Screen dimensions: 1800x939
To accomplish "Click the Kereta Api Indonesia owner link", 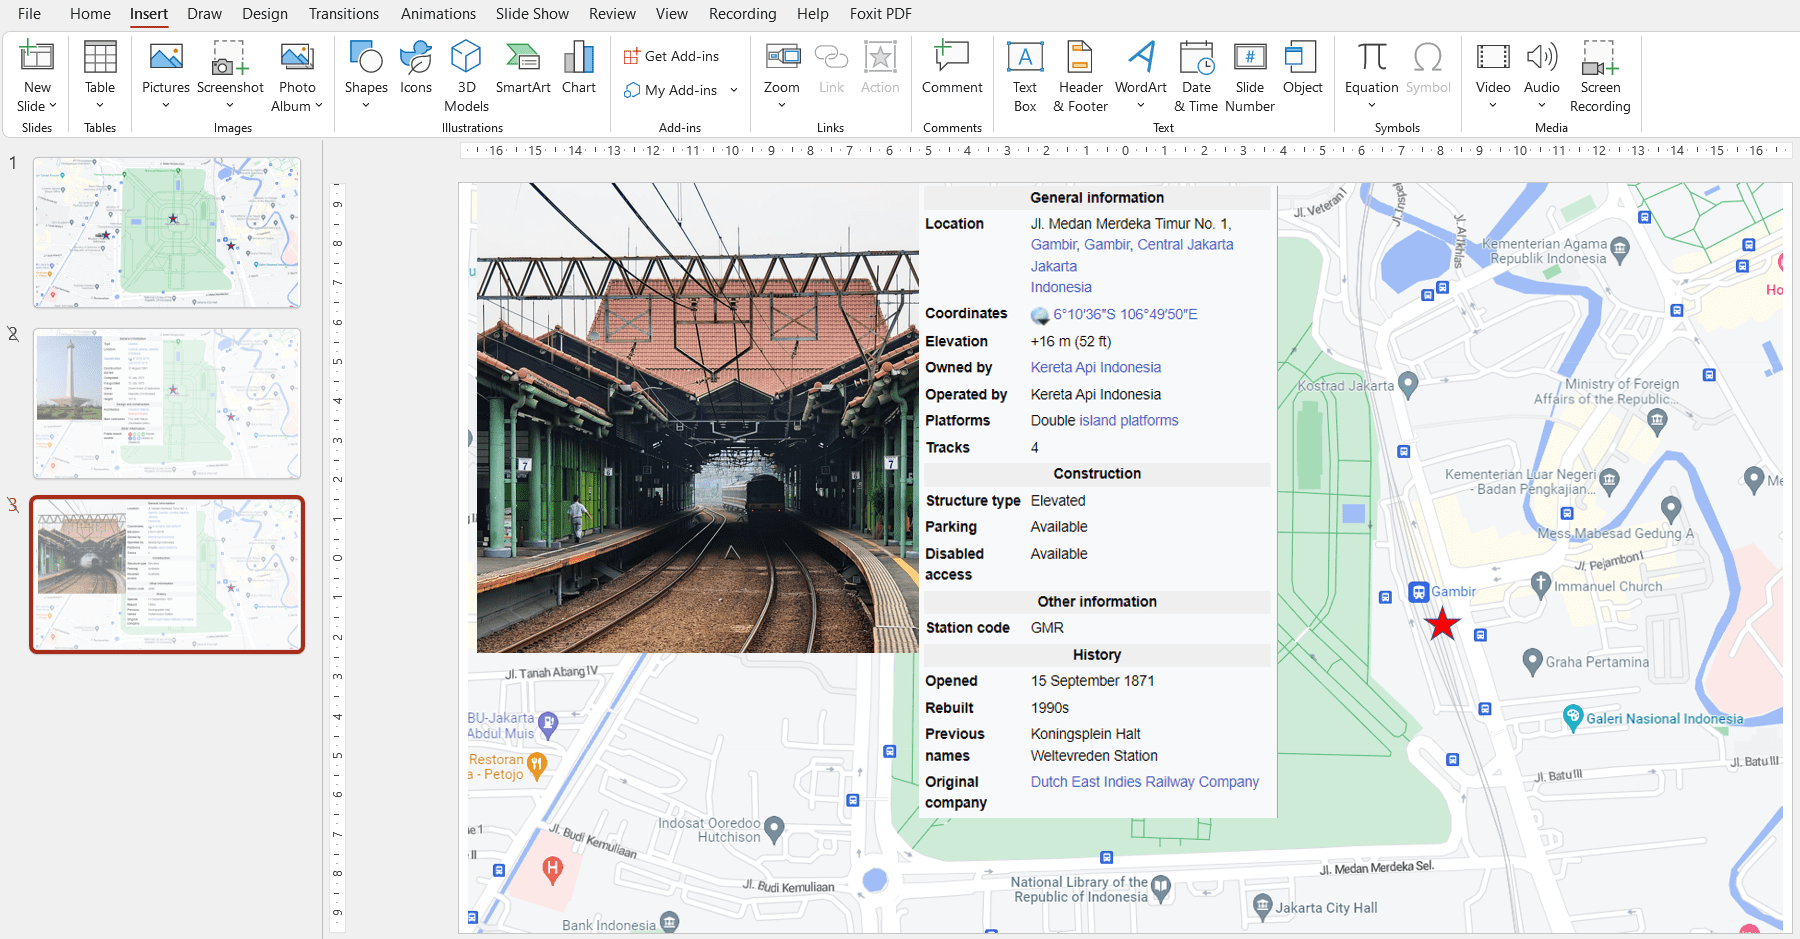I will pos(1096,367).
